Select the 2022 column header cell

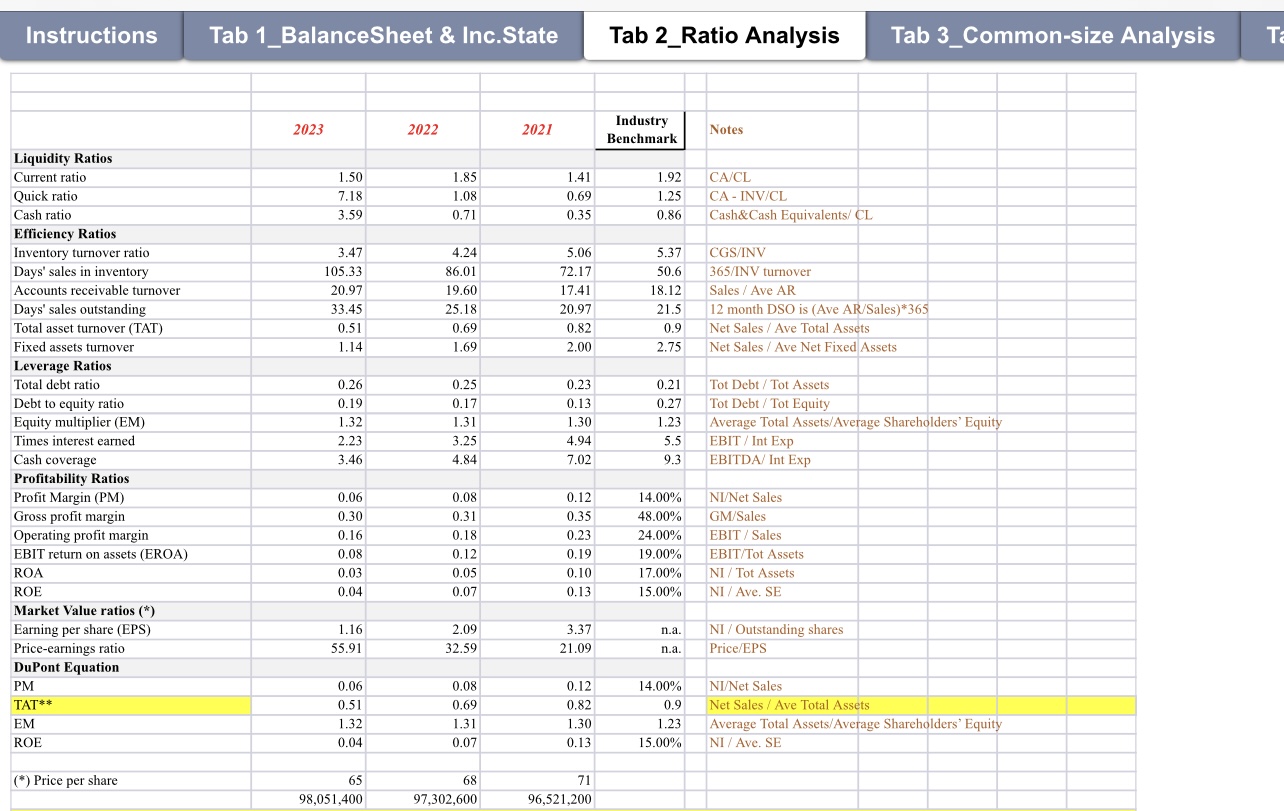(423, 130)
